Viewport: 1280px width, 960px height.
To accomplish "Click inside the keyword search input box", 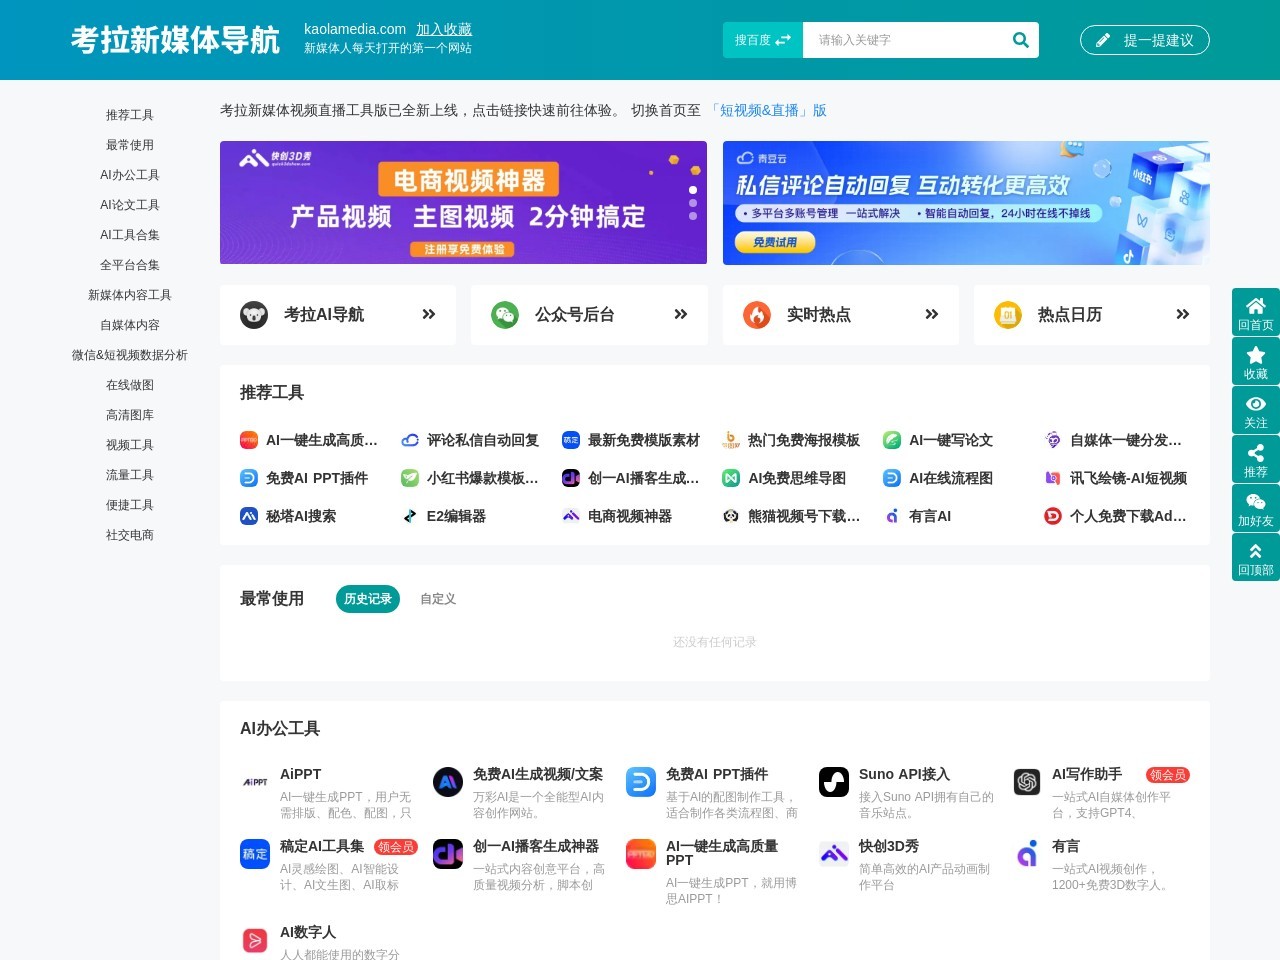I will (900, 40).
